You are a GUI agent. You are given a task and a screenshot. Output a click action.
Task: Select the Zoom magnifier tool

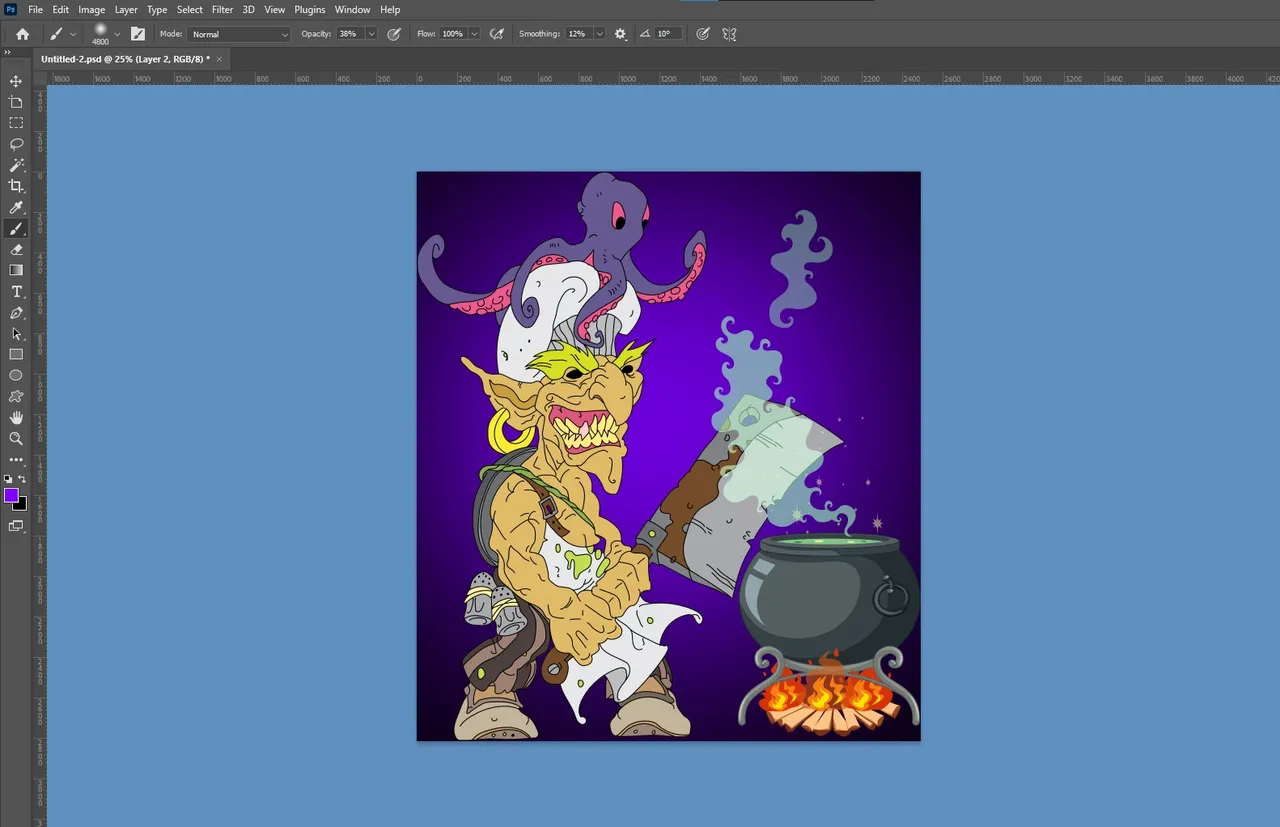click(x=16, y=438)
